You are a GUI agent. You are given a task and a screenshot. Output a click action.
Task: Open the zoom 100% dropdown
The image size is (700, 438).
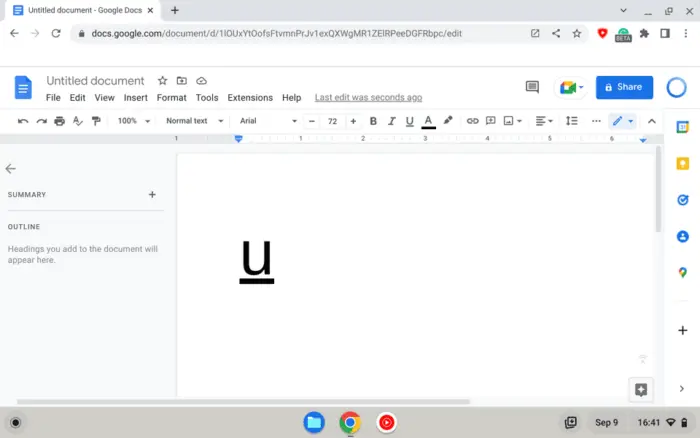[133, 121]
